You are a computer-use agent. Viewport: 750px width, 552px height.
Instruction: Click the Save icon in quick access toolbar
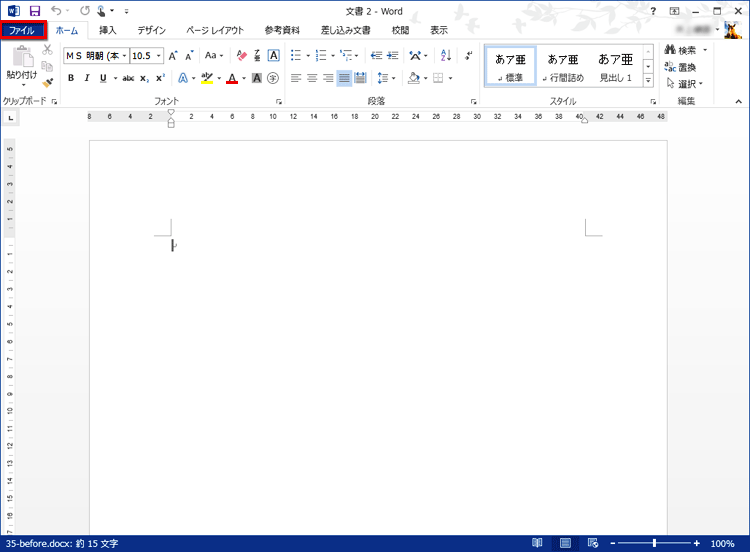35,11
